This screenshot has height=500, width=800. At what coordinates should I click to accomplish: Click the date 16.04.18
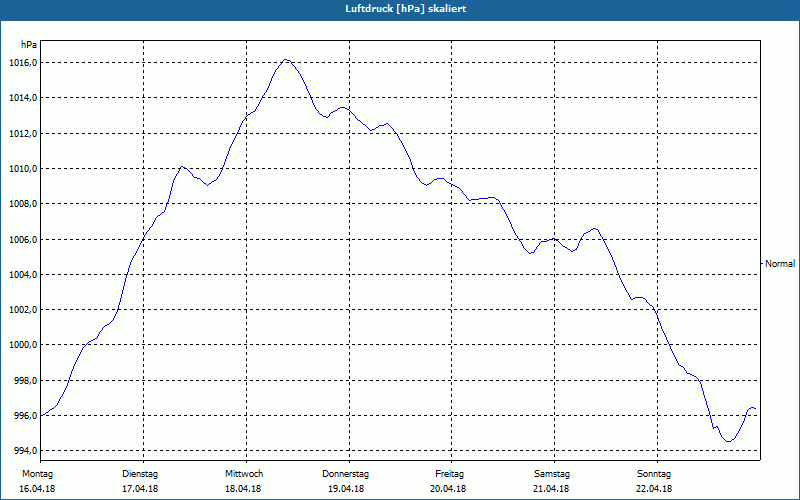37,489
